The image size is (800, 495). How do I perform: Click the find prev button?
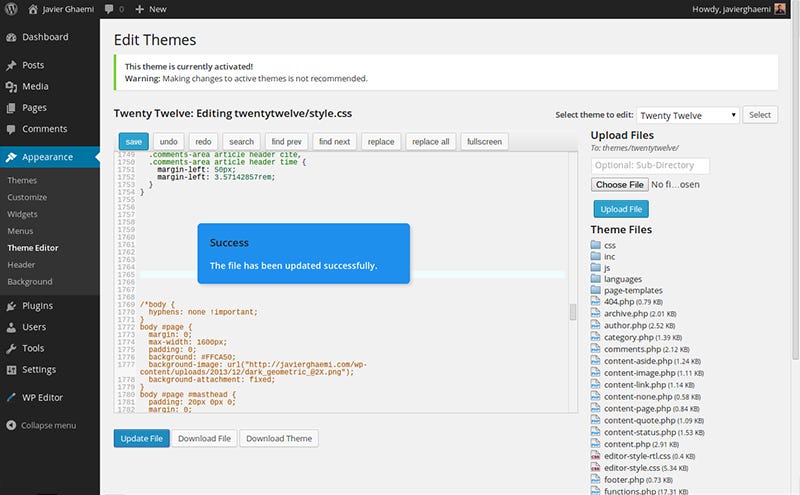point(286,141)
